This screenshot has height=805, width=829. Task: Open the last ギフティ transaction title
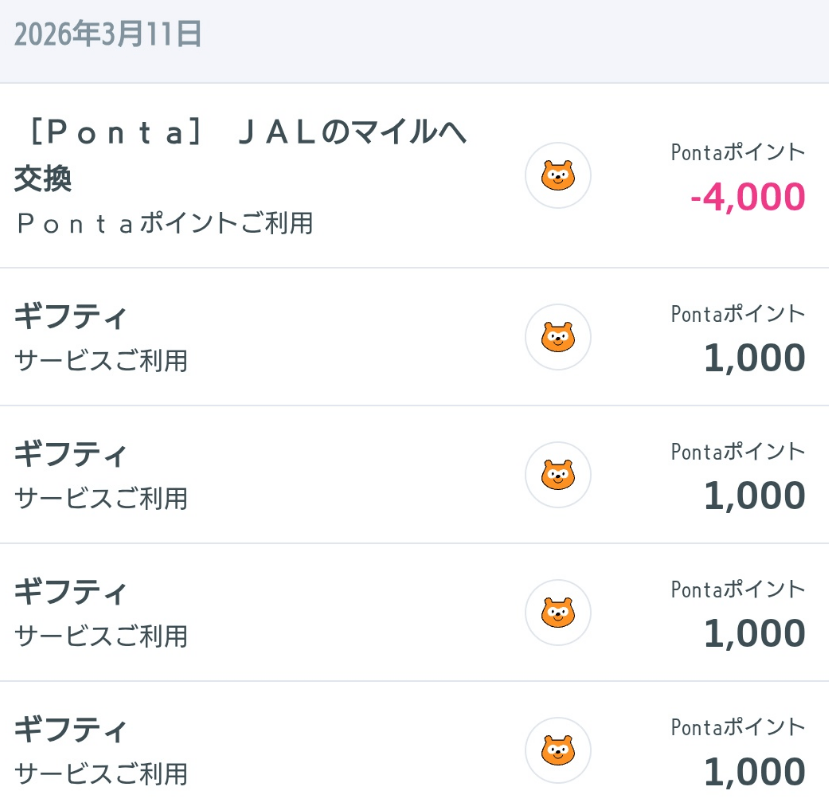[x=71, y=731]
